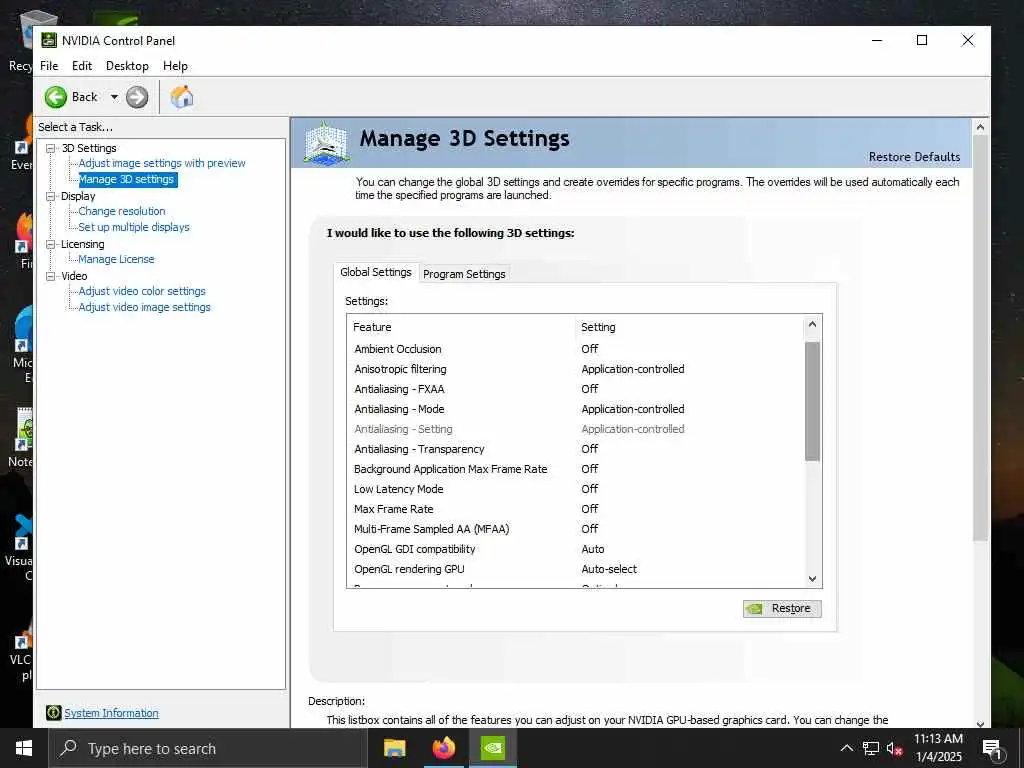The width and height of the screenshot is (1024, 768).
Task: Open the Home icon in toolbar
Action: coord(182,97)
